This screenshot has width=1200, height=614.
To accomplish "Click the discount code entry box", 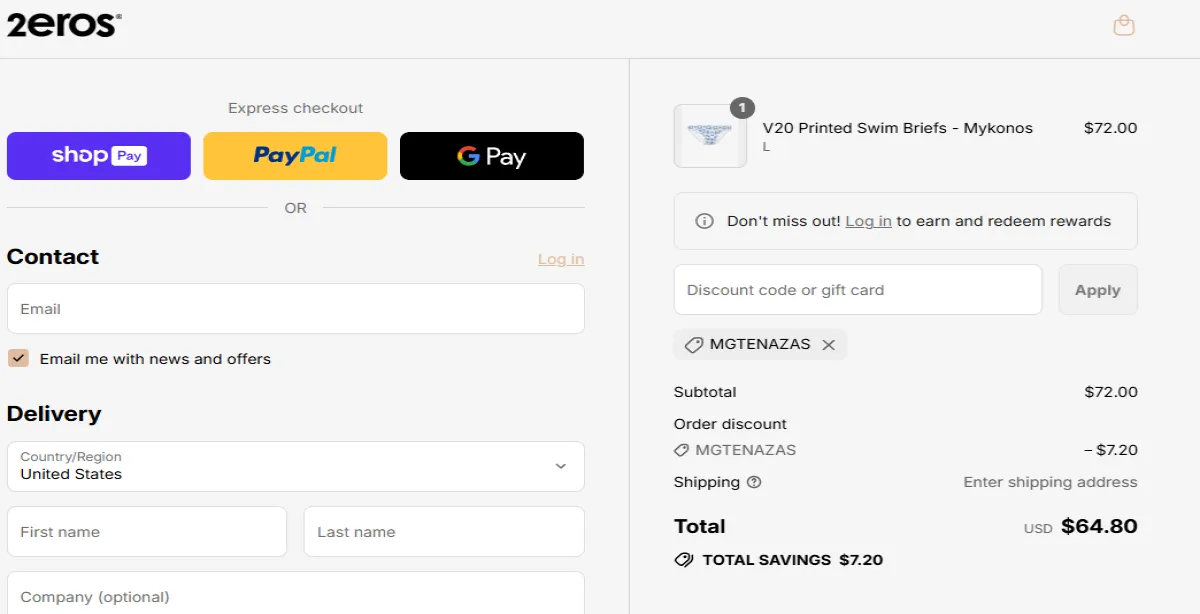I will click(857, 289).
